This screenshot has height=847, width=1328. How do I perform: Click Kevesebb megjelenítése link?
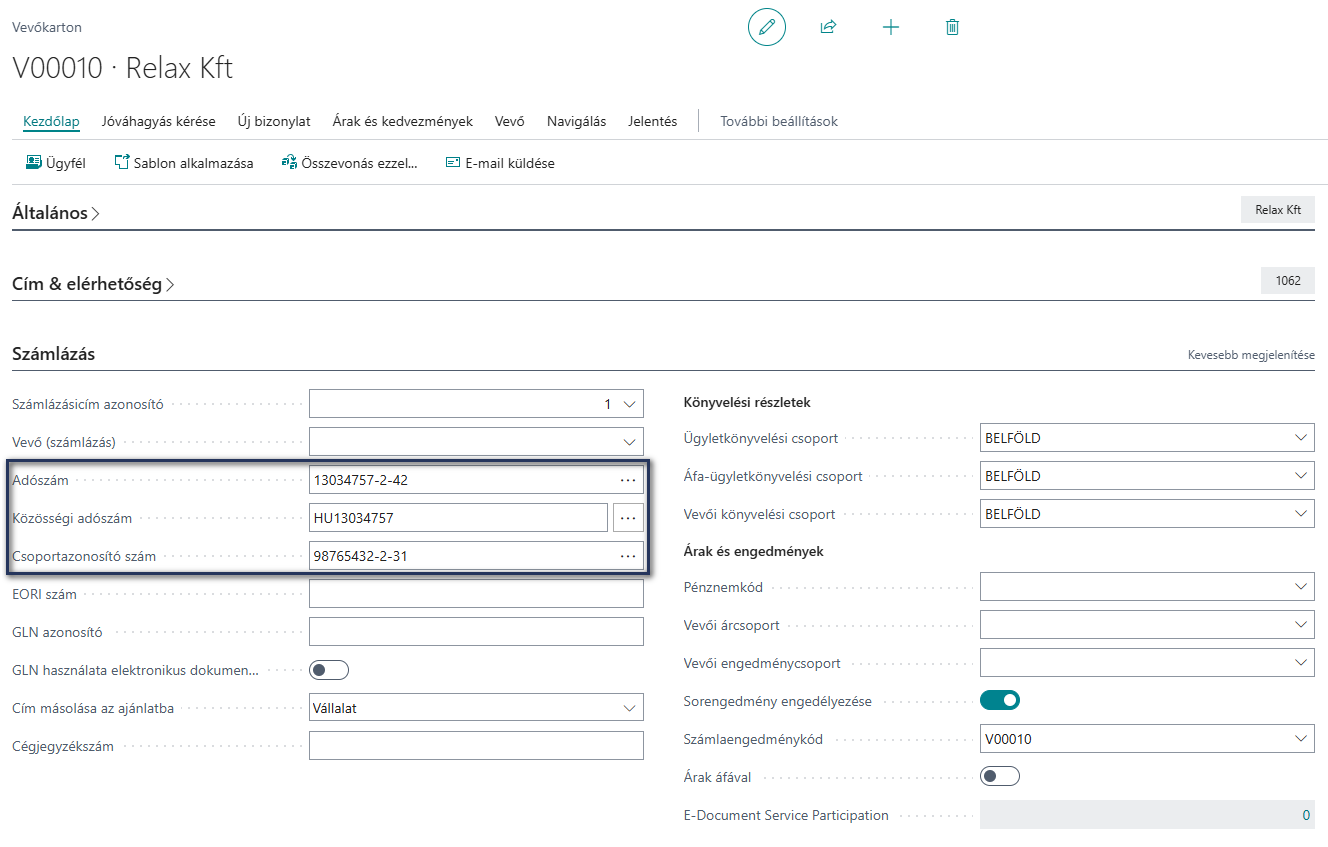pos(1251,355)
